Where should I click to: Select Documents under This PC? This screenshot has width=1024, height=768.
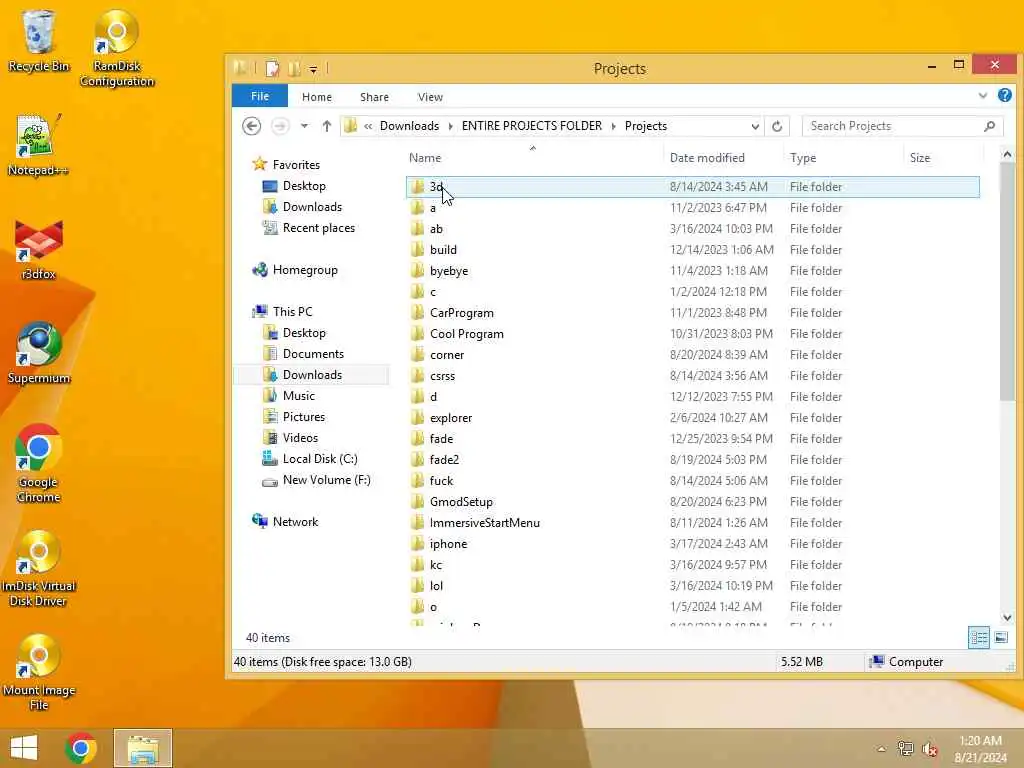point(304,353)
